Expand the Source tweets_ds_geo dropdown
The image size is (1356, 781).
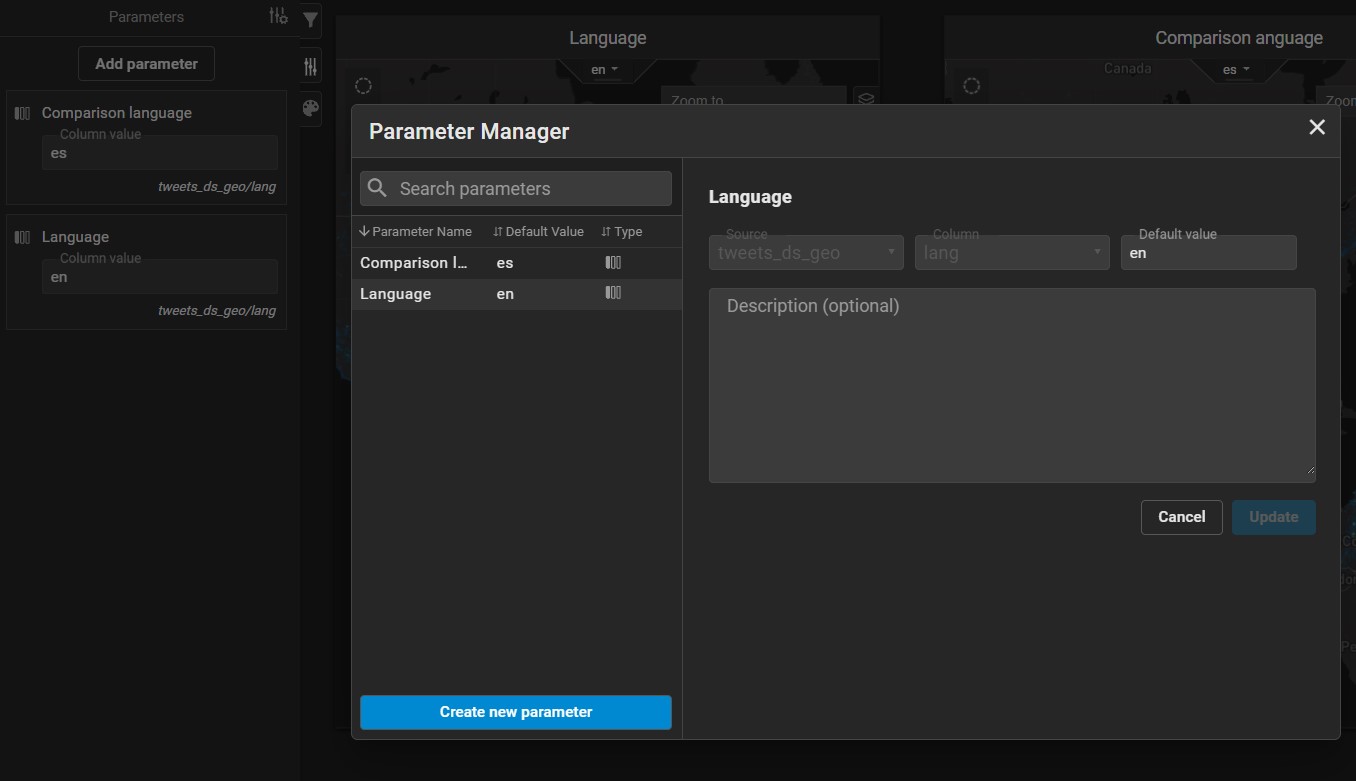tap(806, 253)
